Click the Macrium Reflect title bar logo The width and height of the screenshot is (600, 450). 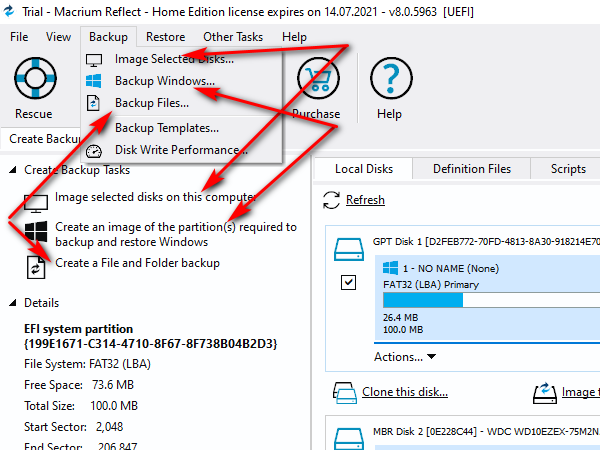9,11
